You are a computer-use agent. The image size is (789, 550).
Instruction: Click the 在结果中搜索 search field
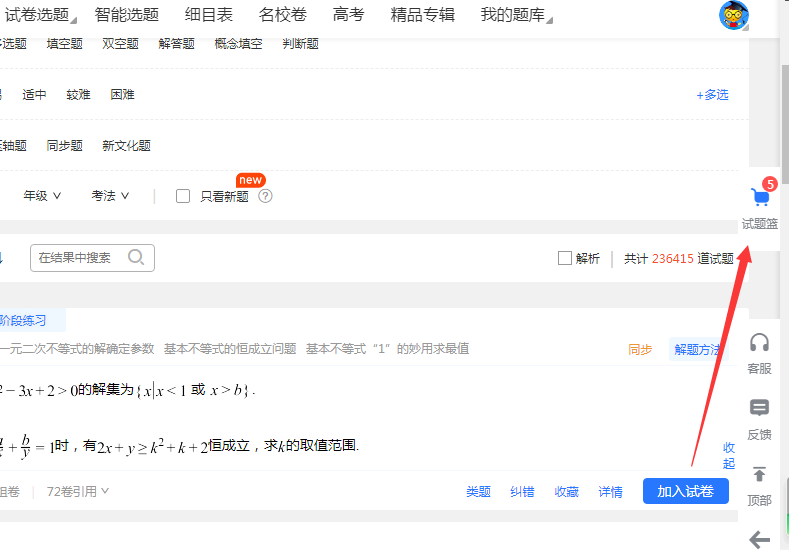80,258
